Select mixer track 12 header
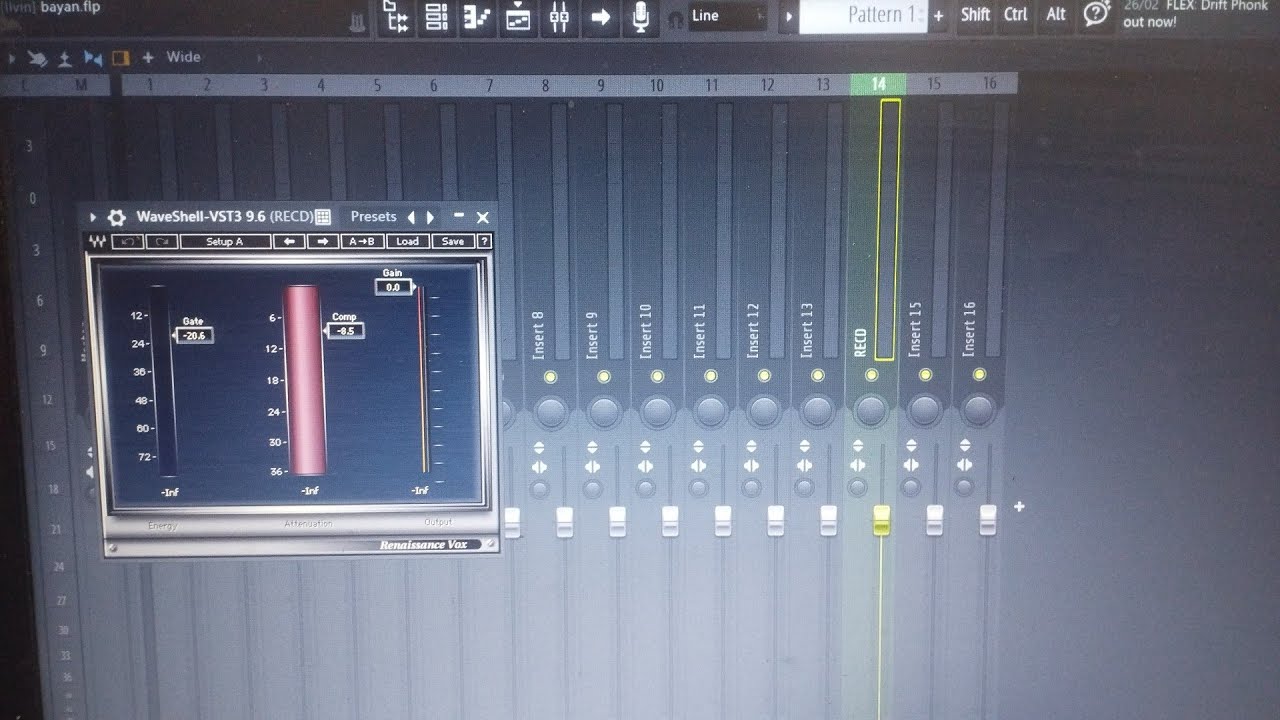1280x720 pixels. click(768, 85)
